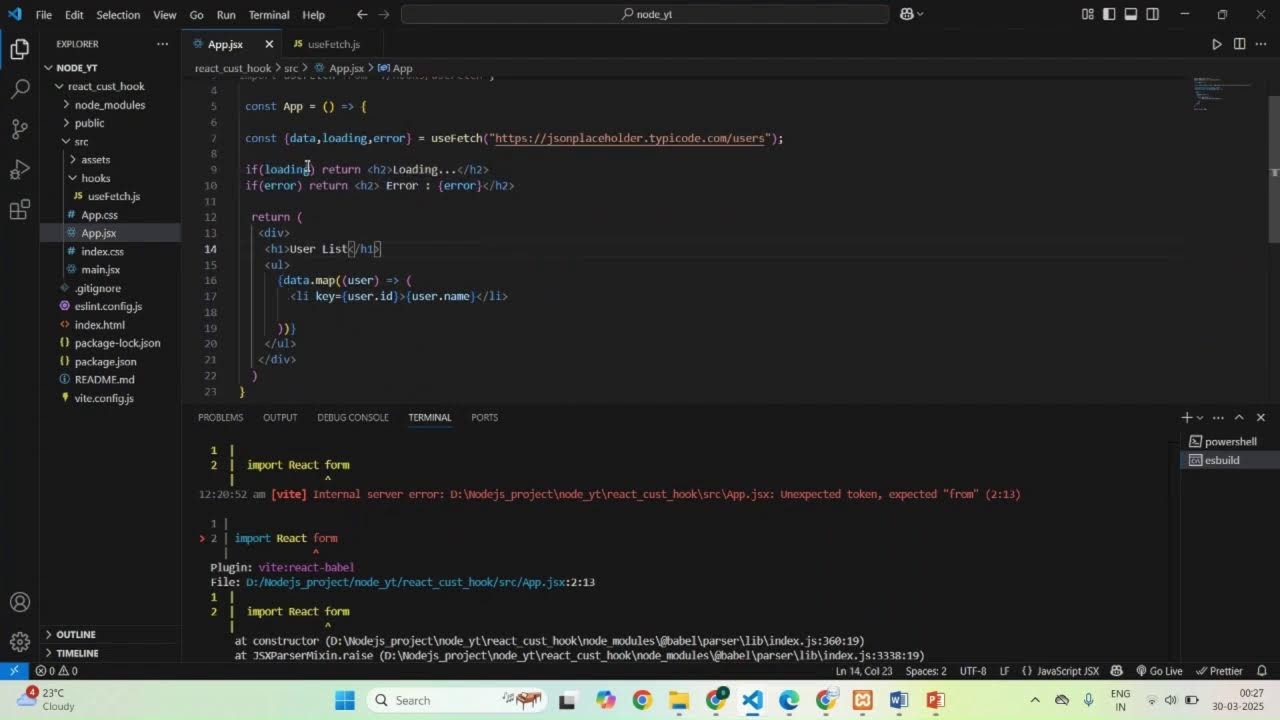Switch to the useFetch.js editor tab
Screen dimensions: 1280x720
333,44
